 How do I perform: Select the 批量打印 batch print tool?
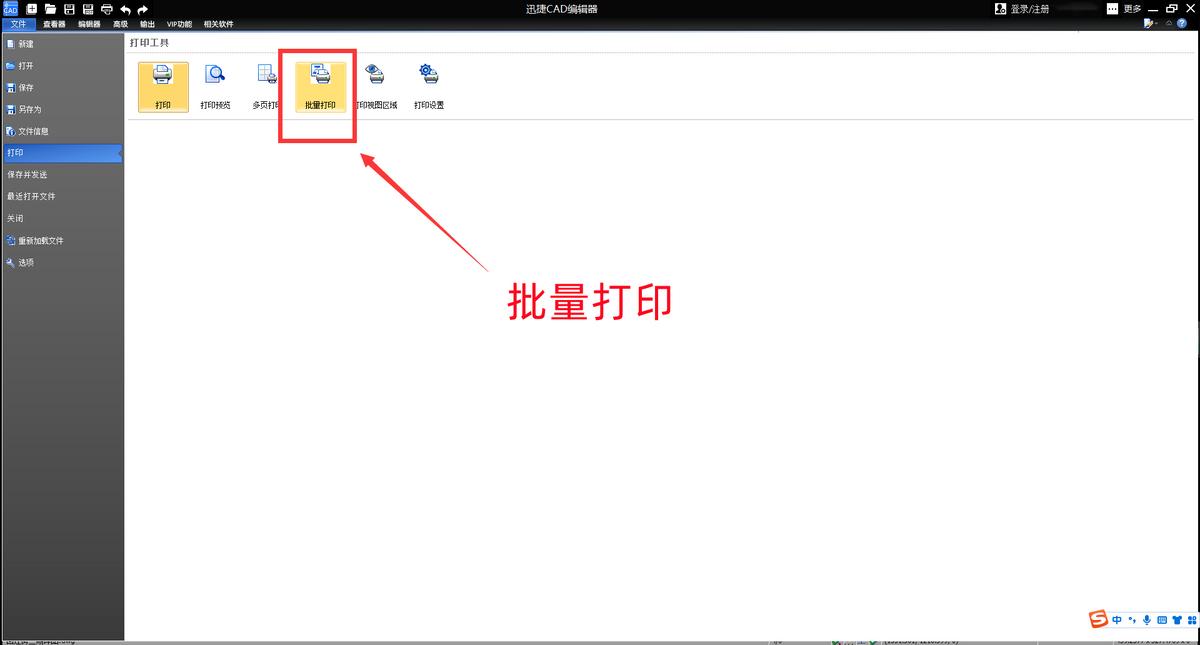click(x=318, y=85)
